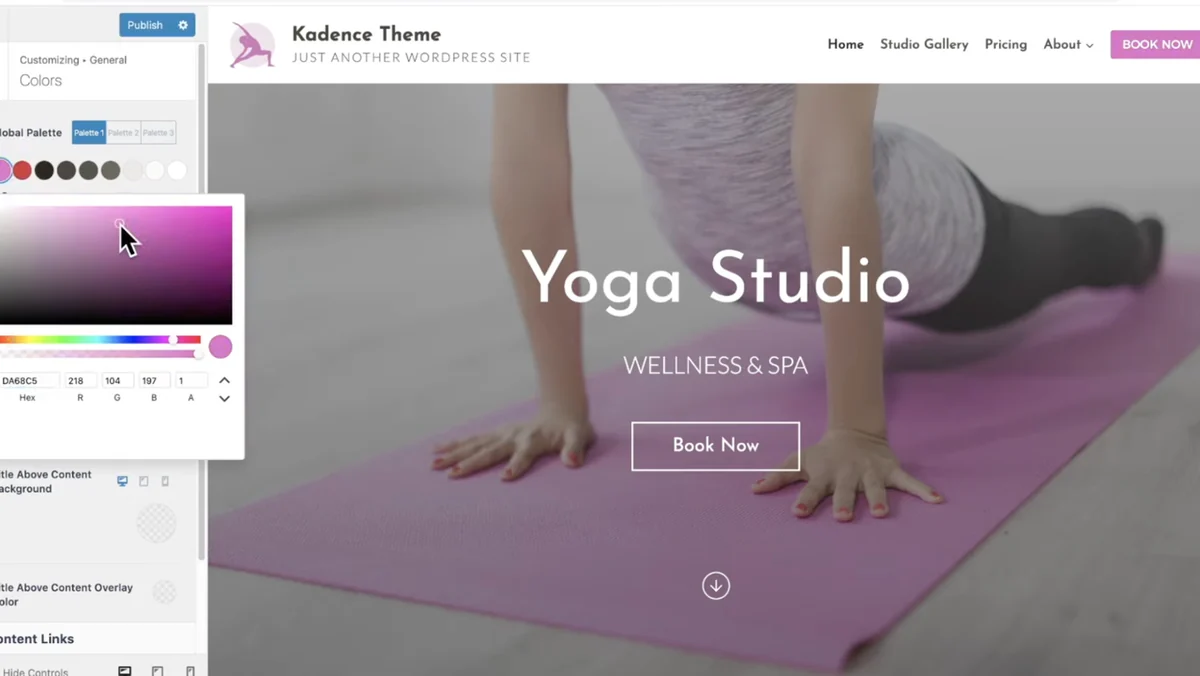Select Palette 1
This screenshot has width=1200, height=676.
89,132
